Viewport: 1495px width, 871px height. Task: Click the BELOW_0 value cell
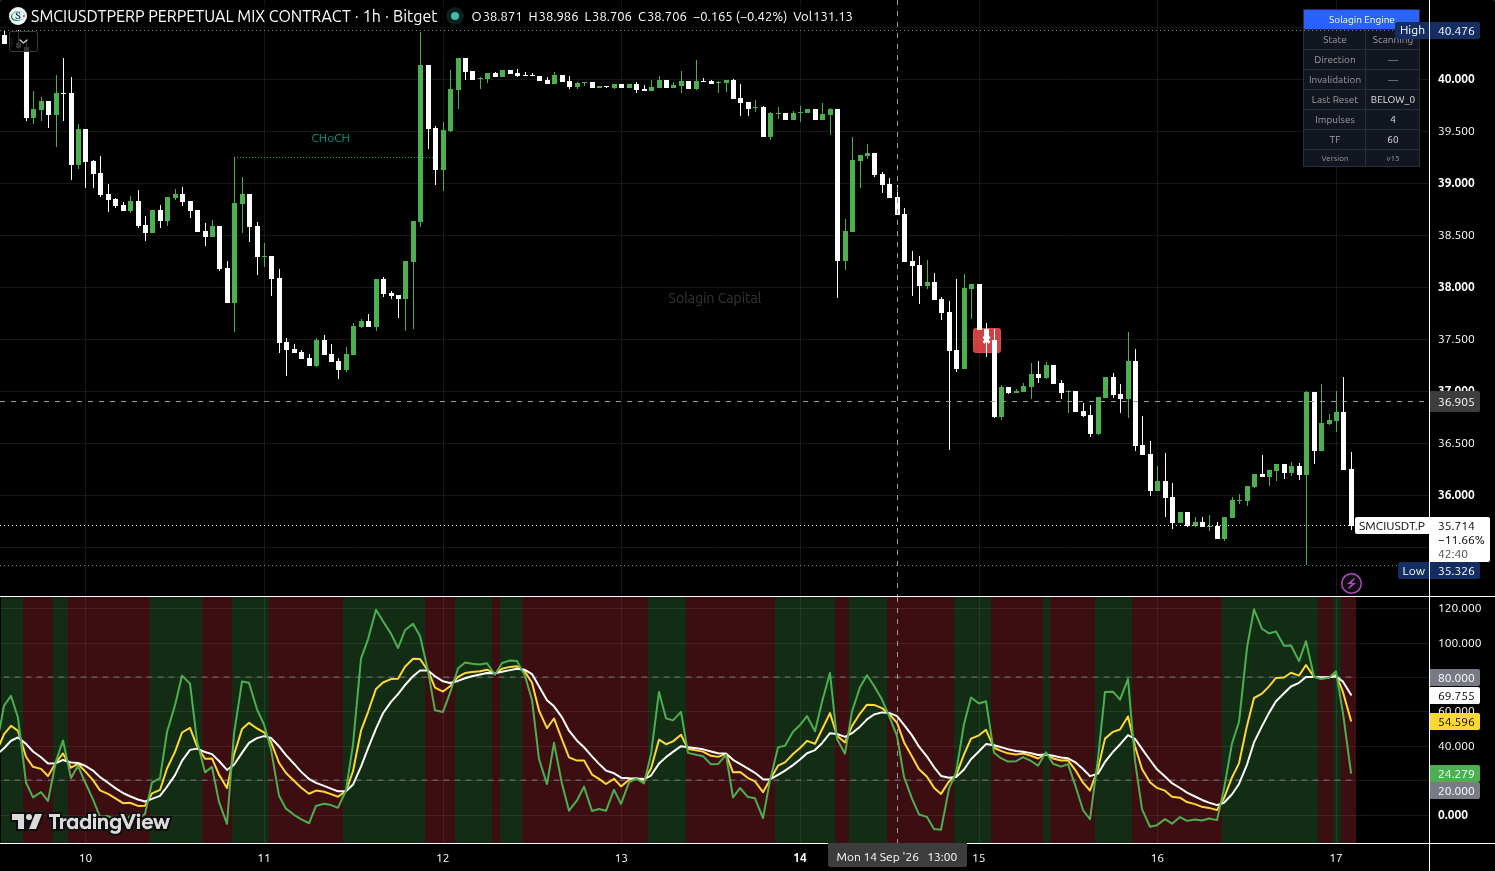(1393, 100)
